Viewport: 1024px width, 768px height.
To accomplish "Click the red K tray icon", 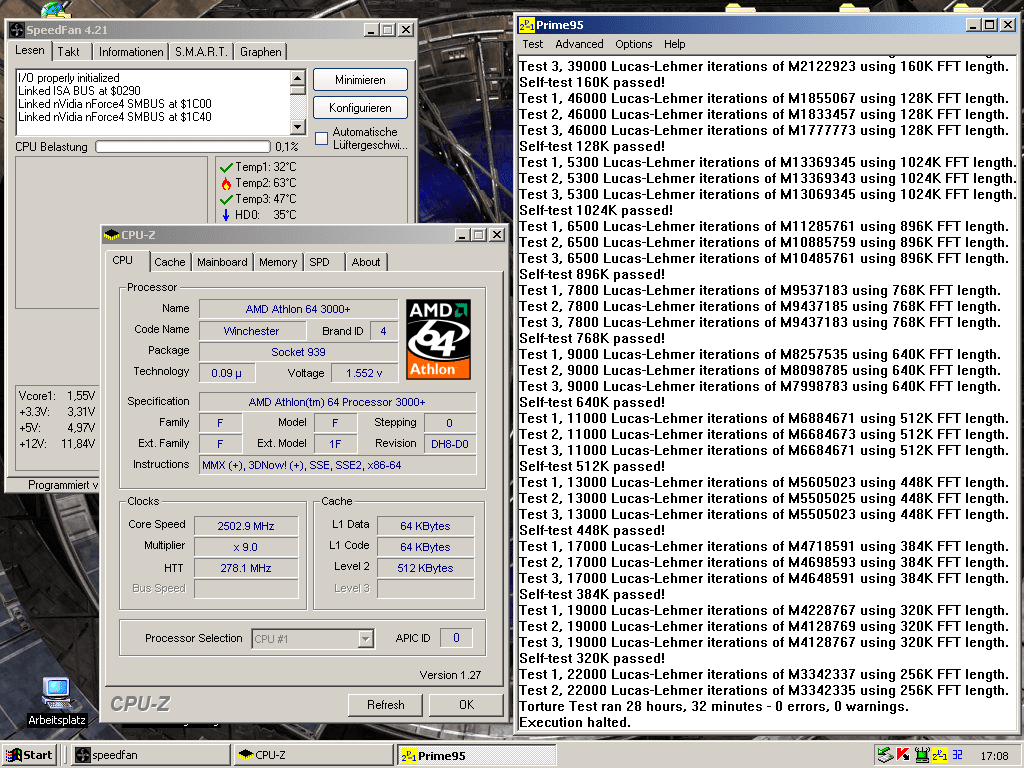I will (903, 755).
